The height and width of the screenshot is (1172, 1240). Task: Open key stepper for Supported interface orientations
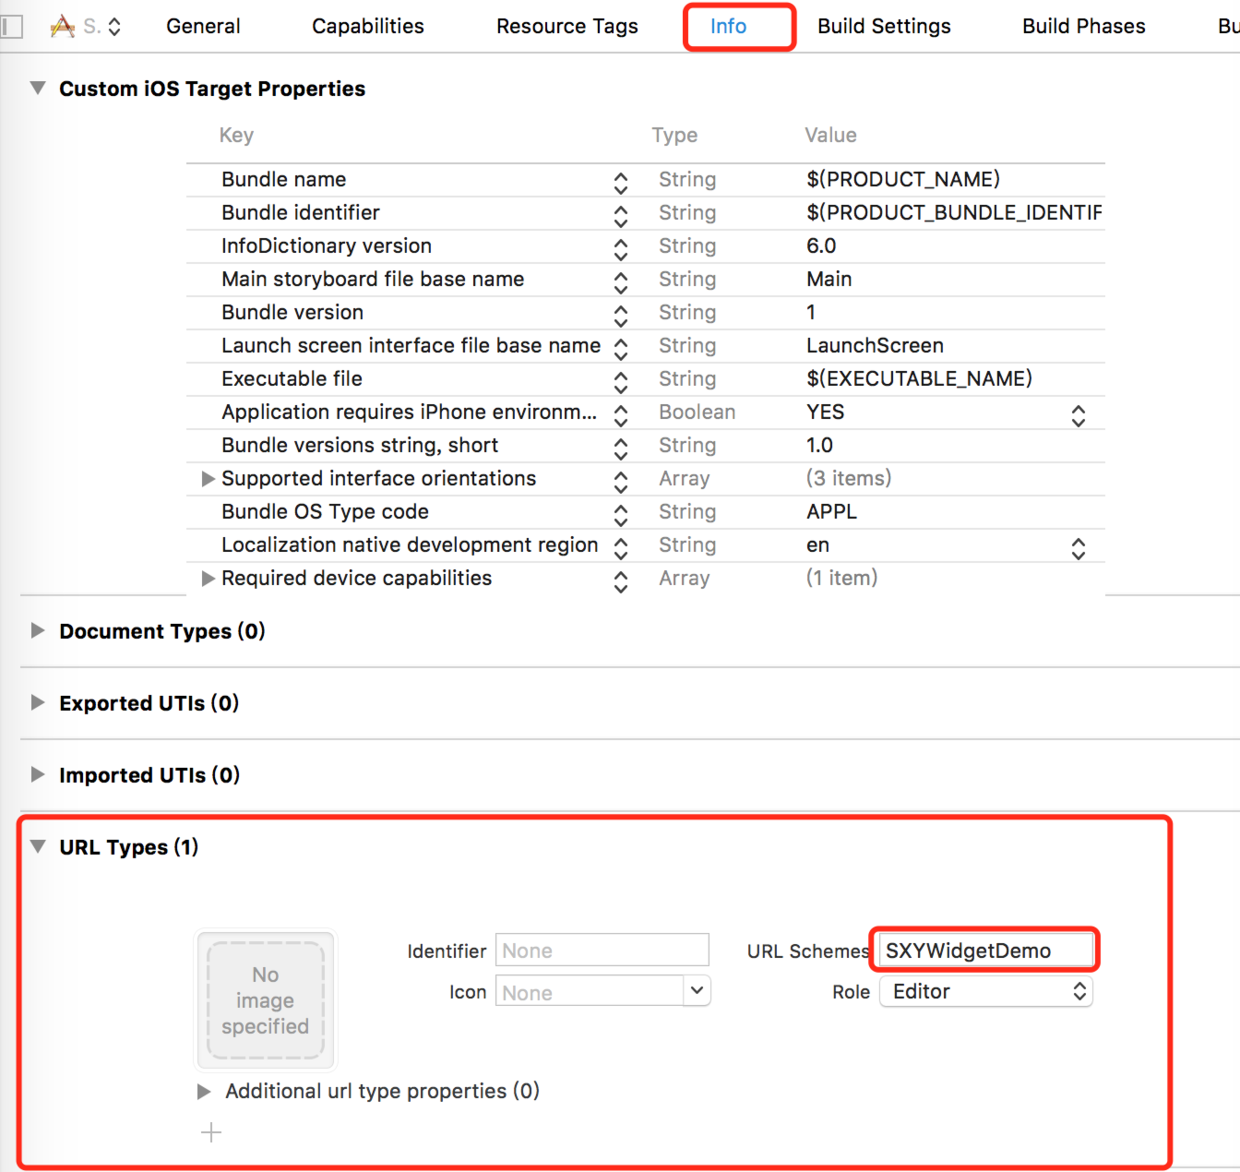coord(621,482)
